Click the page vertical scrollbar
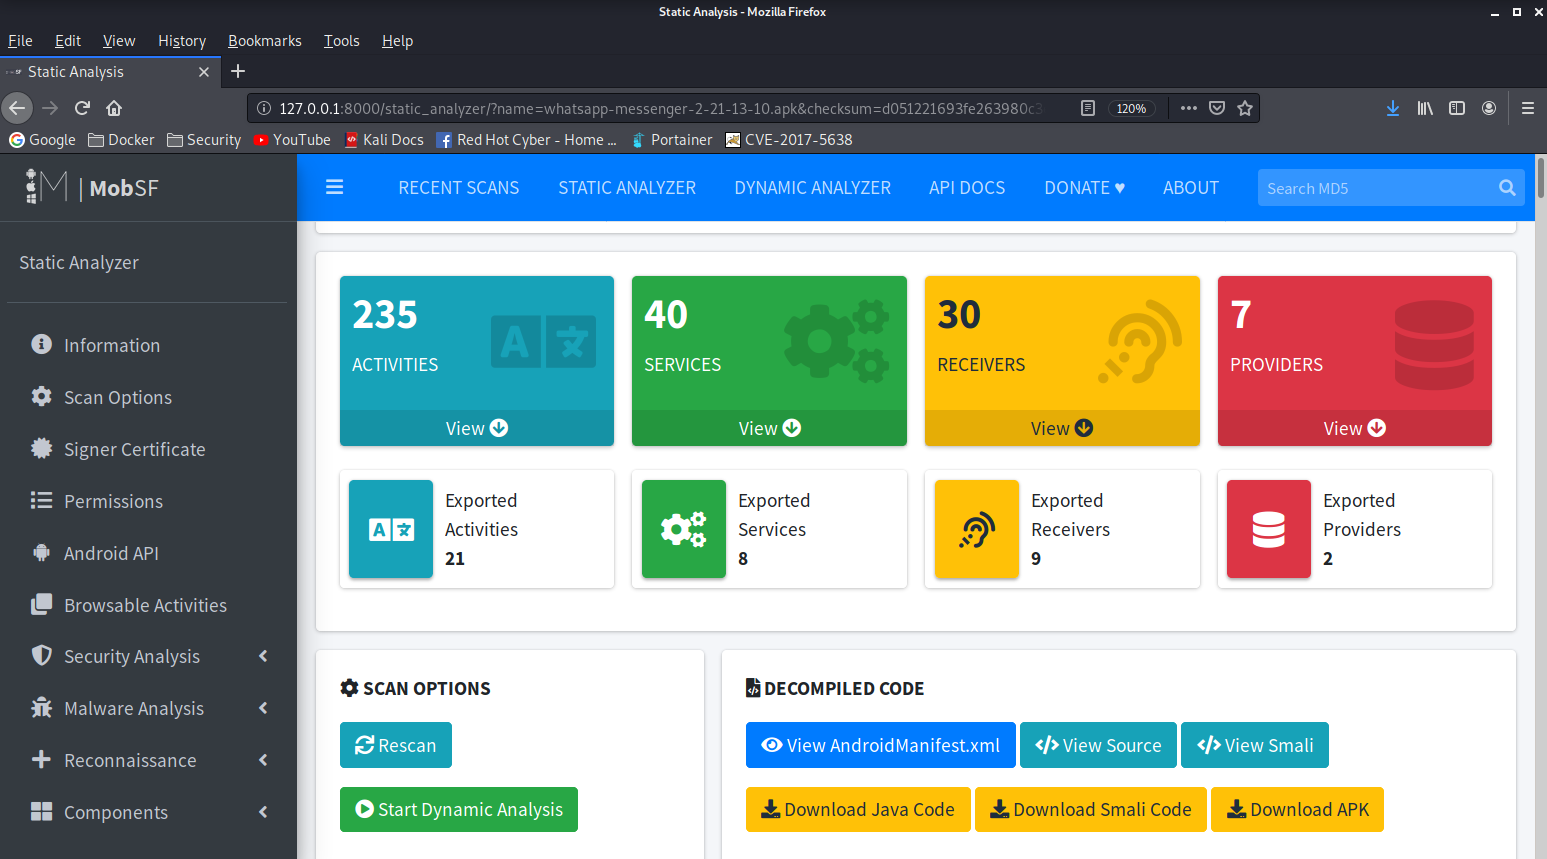The image size is (1547, 859). point(1540,179)
